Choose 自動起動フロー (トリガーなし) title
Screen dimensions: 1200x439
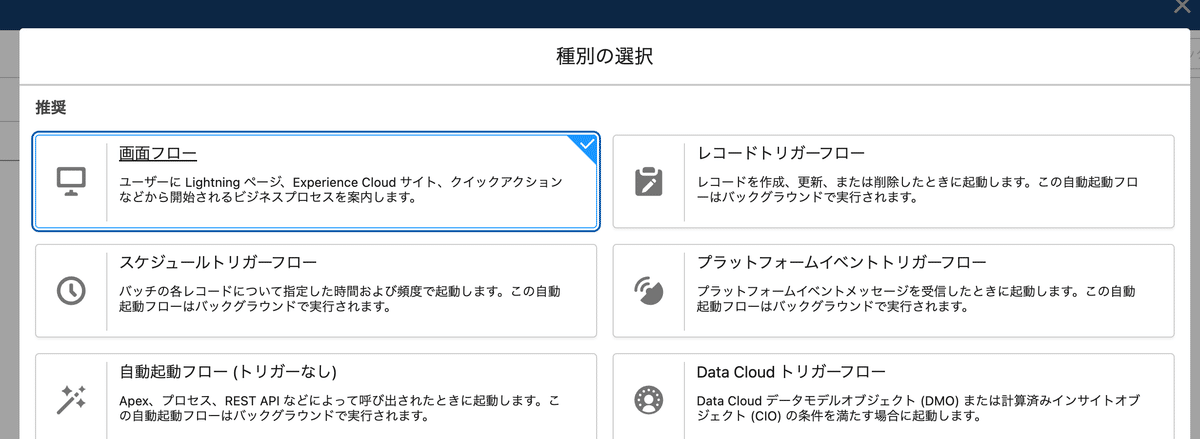coord(228,372)
